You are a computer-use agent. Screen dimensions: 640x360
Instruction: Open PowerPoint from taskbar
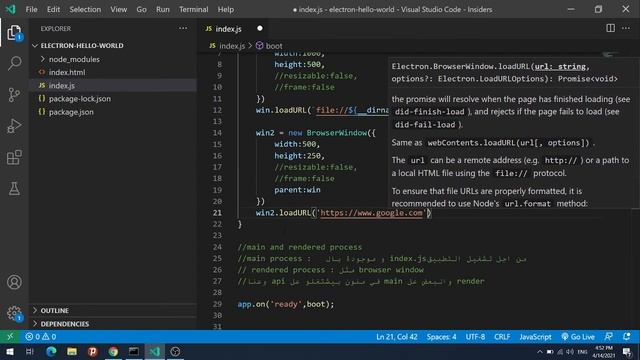tap(93, 351)
